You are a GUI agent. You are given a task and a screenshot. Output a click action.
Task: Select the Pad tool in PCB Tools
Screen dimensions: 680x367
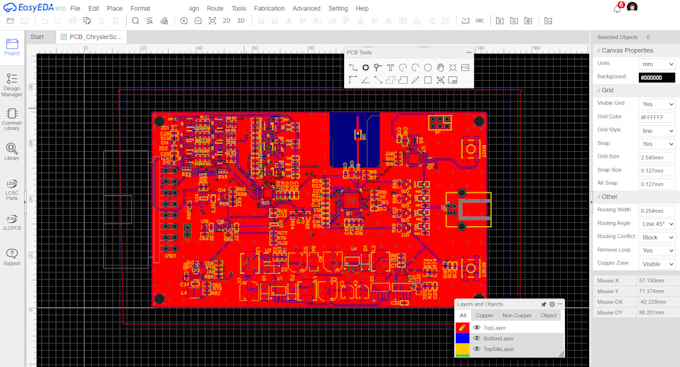click(x=366, y=68)
